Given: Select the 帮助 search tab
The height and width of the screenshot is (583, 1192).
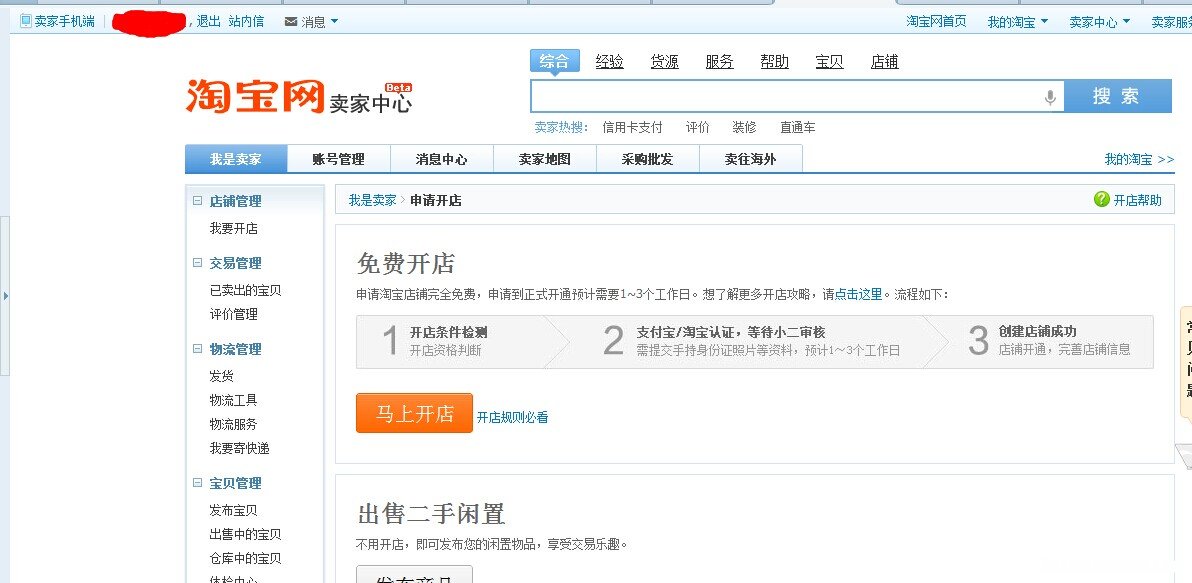Looking at the screenshot, I should click(x=775, y=62).
